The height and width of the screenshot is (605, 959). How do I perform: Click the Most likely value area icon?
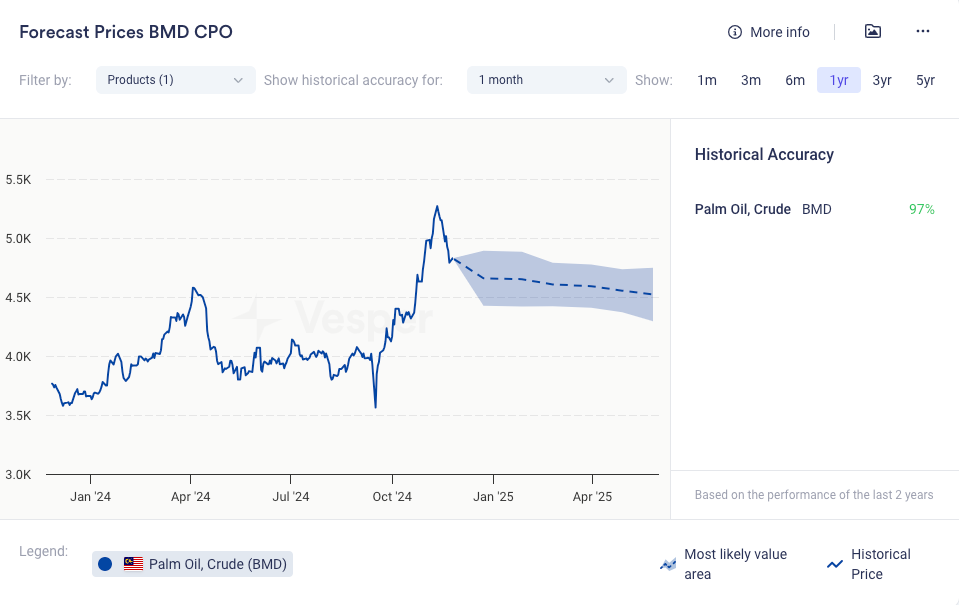pyautogui.click(x=668, y=564)
